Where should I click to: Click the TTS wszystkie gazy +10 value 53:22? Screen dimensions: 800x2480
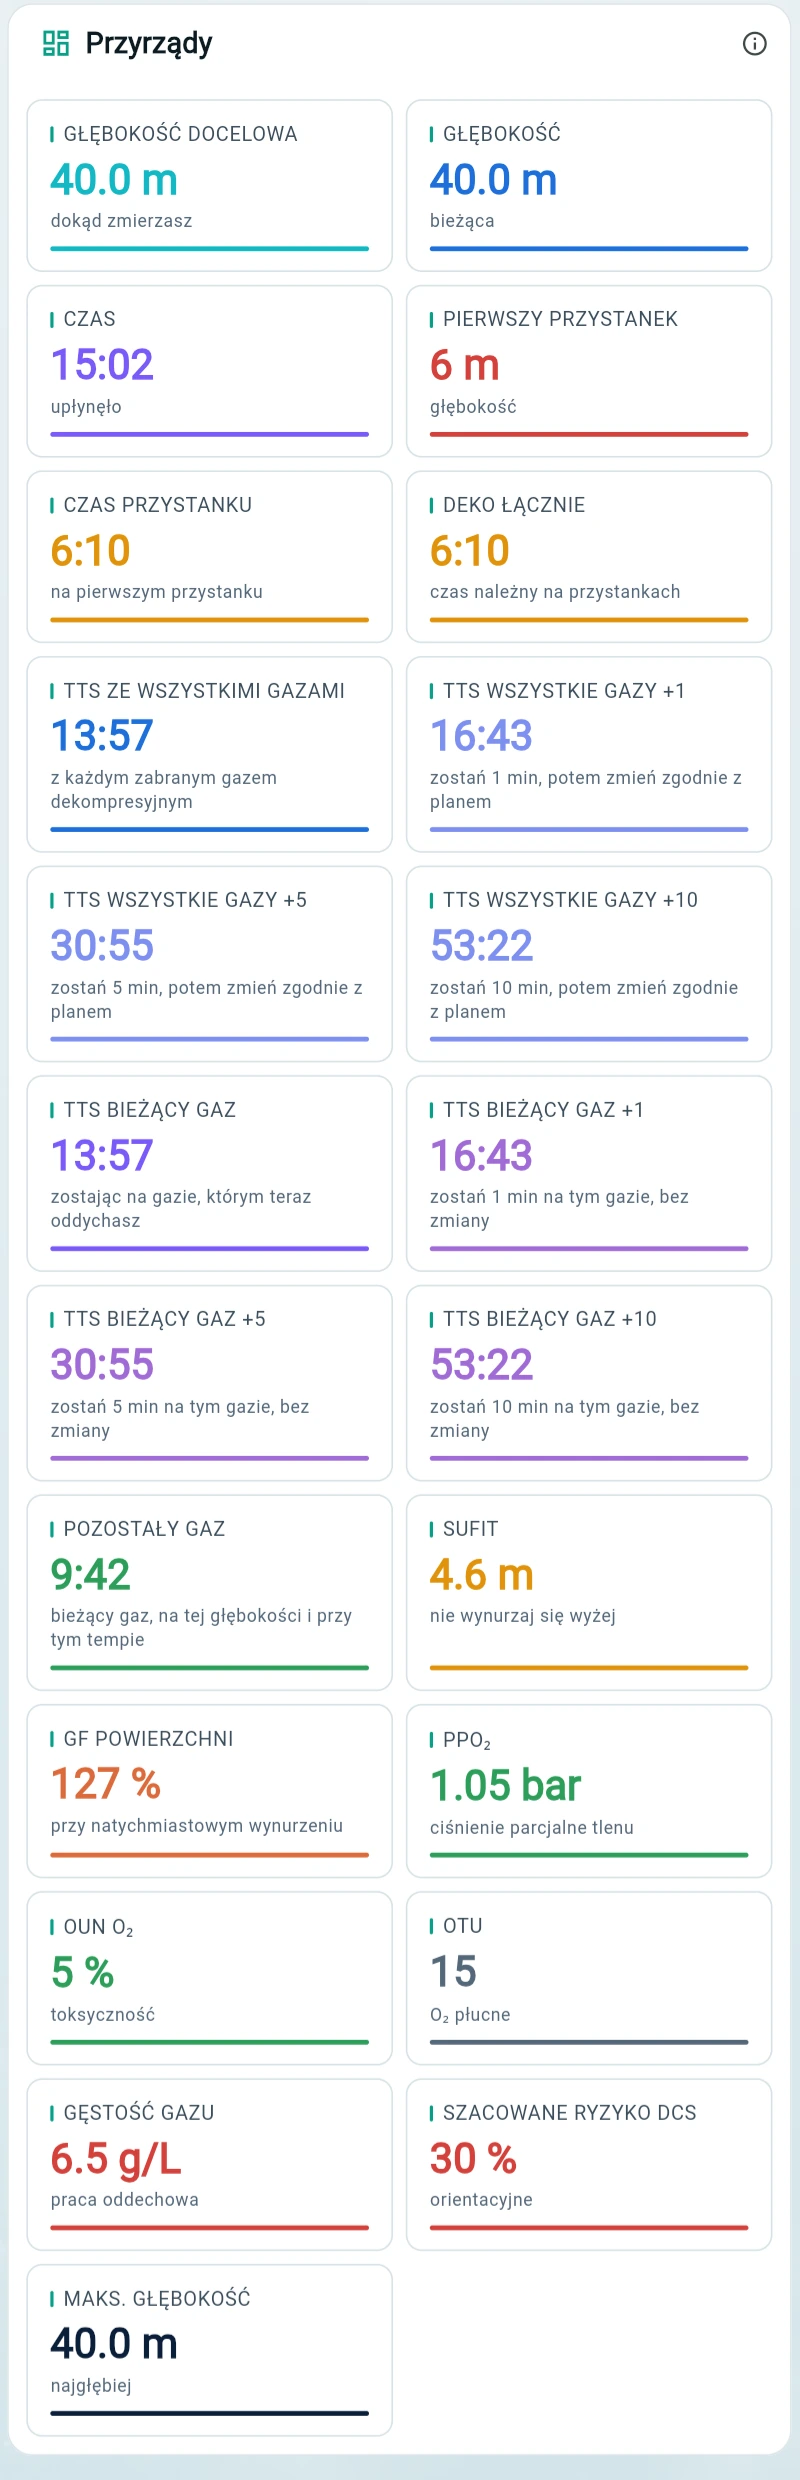[482, 945]
